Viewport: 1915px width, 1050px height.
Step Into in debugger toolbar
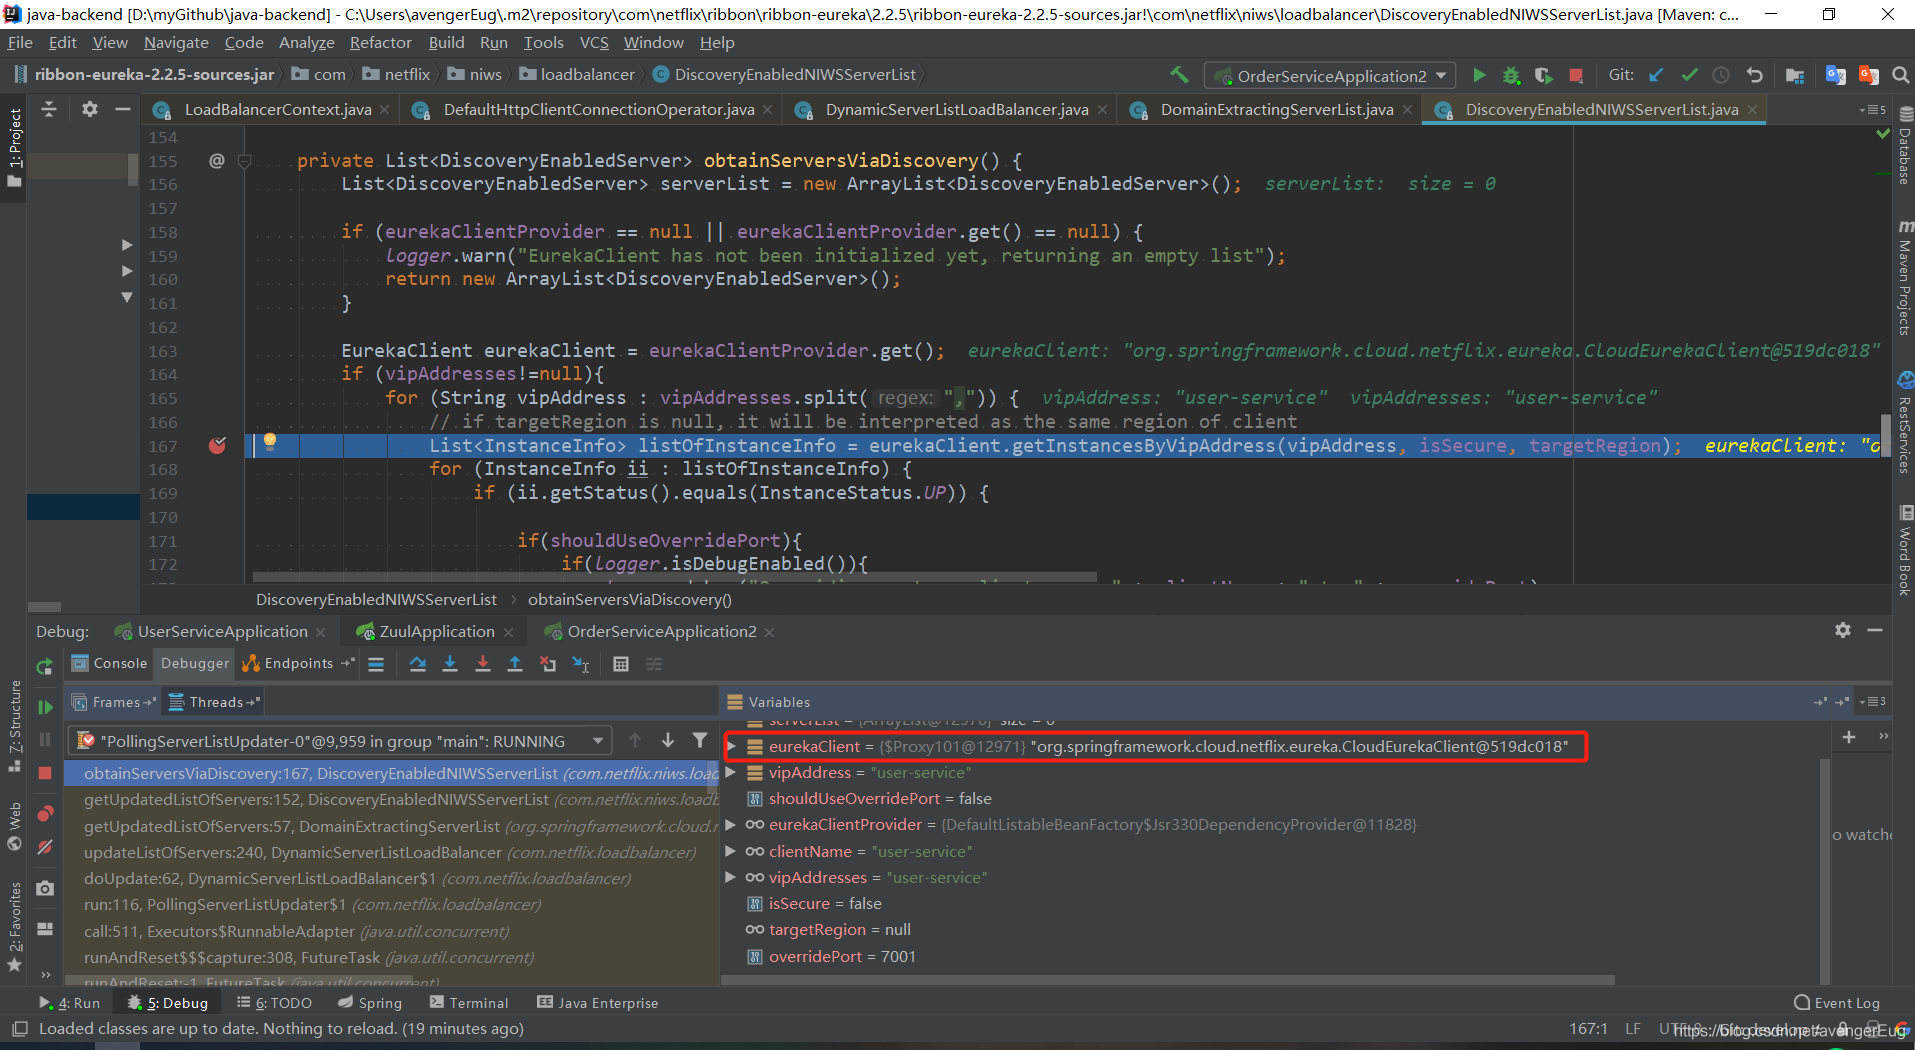pos(450,664)
